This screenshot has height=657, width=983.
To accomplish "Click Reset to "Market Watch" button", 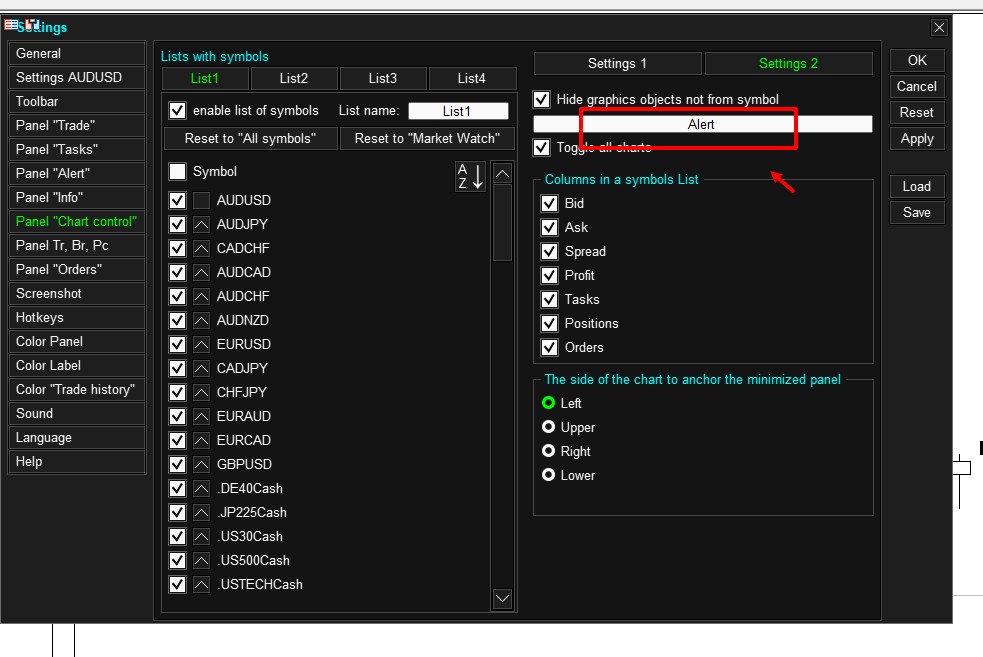I will coord(428,139).
